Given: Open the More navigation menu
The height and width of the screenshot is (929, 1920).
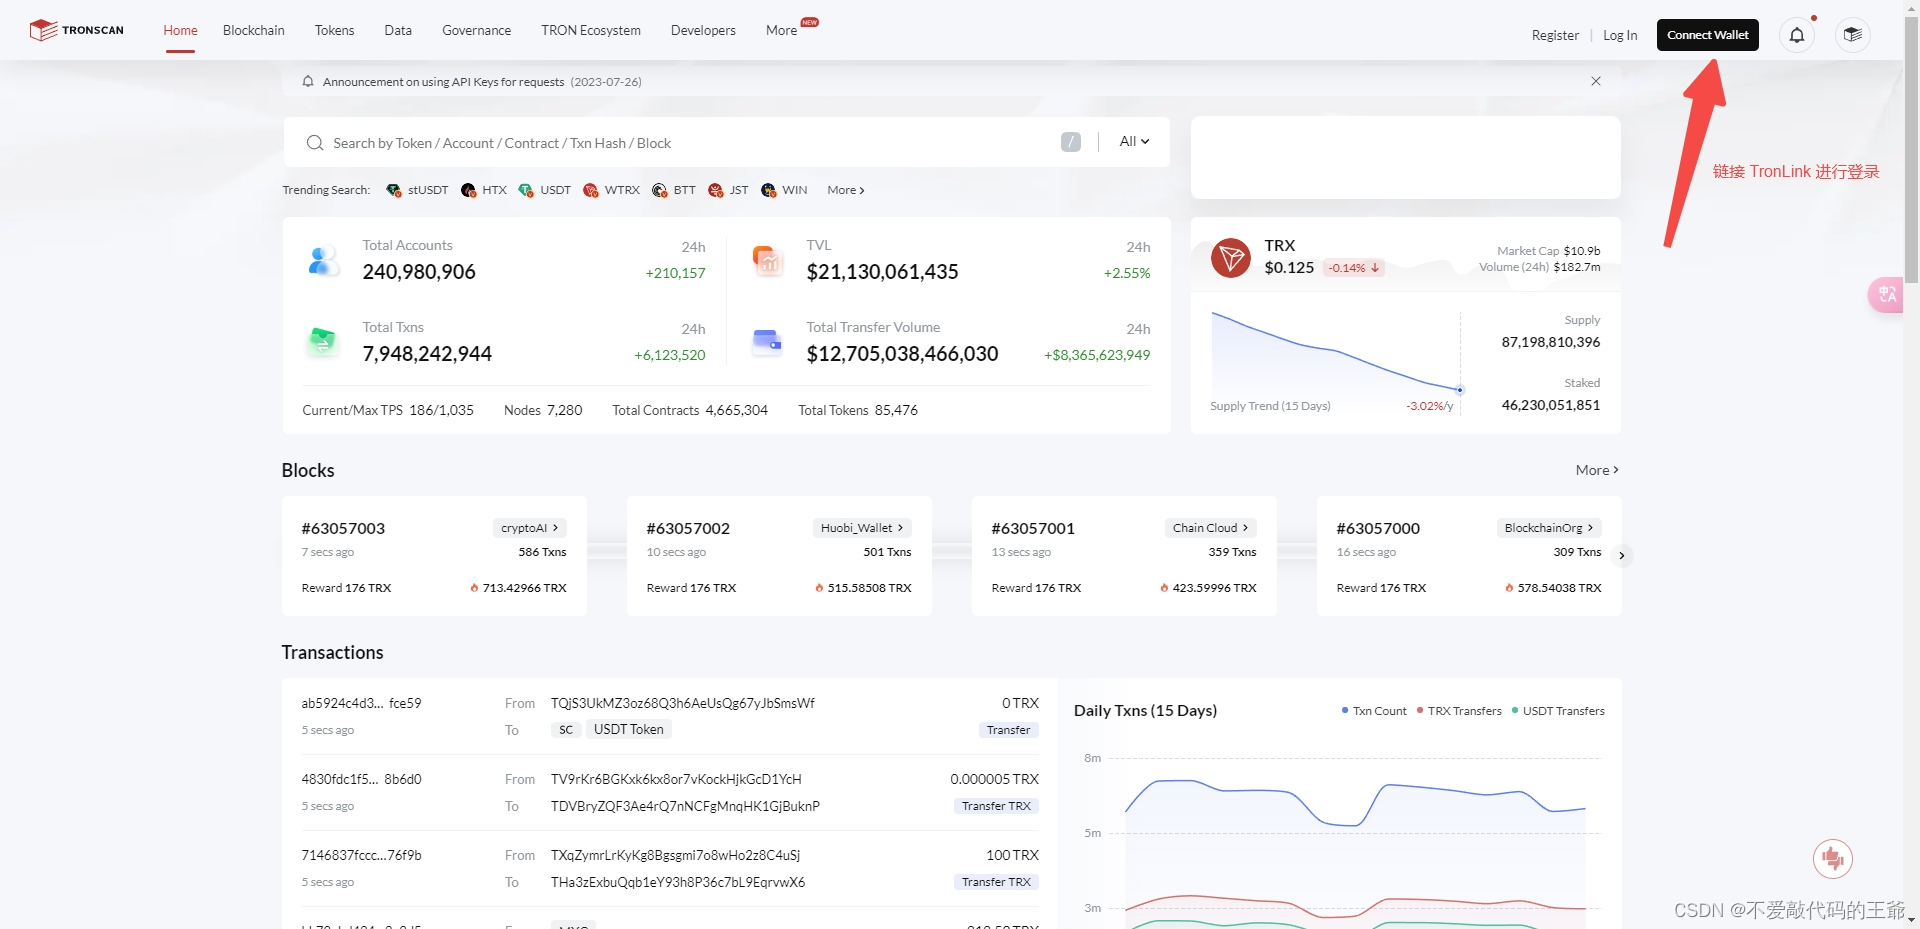Looking at the screenshot, I should pyautogui.click(x=782, y=30).
